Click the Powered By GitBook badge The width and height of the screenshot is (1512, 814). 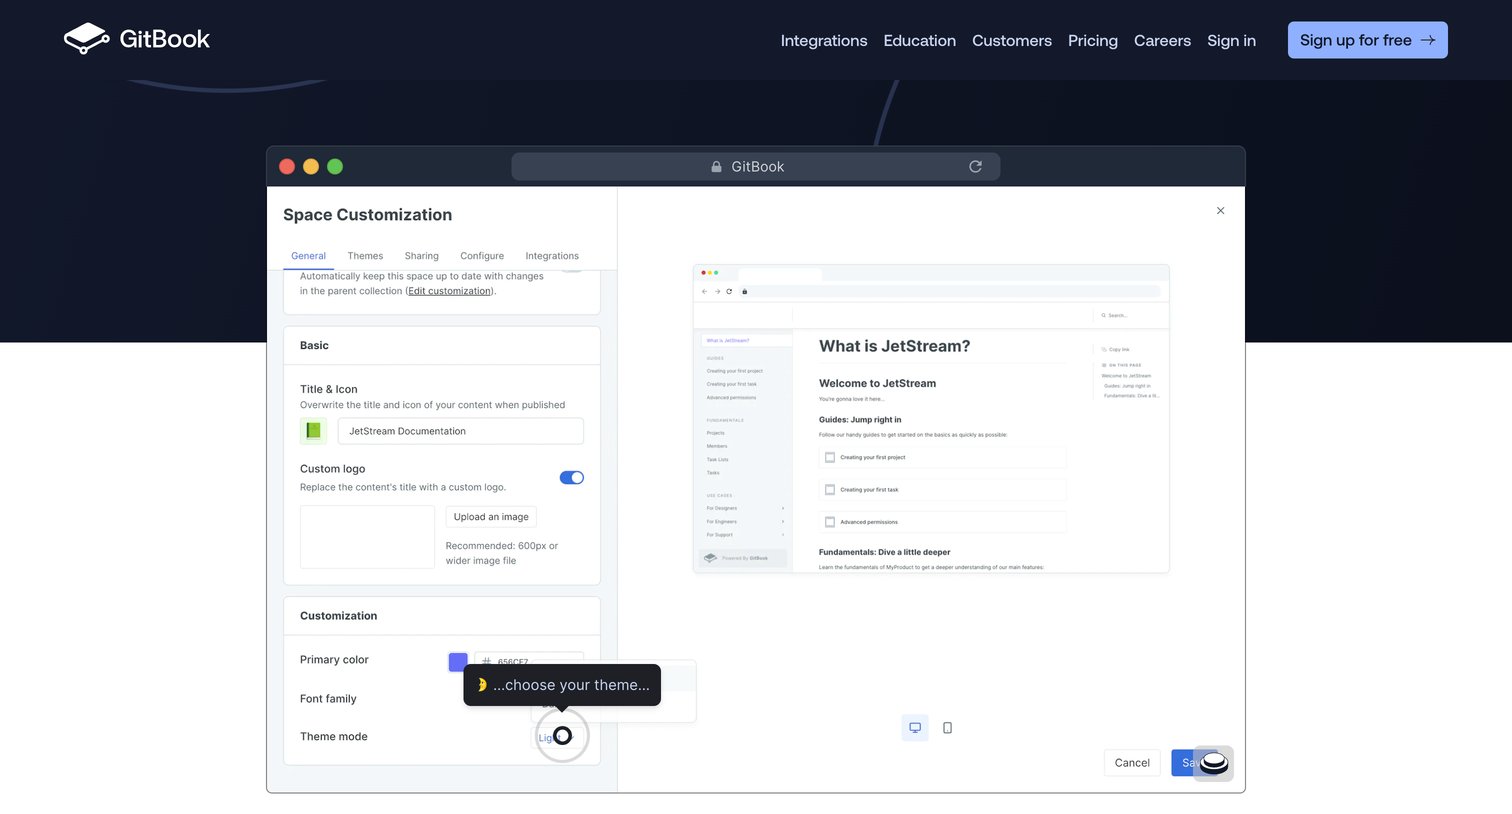(742, 558)
